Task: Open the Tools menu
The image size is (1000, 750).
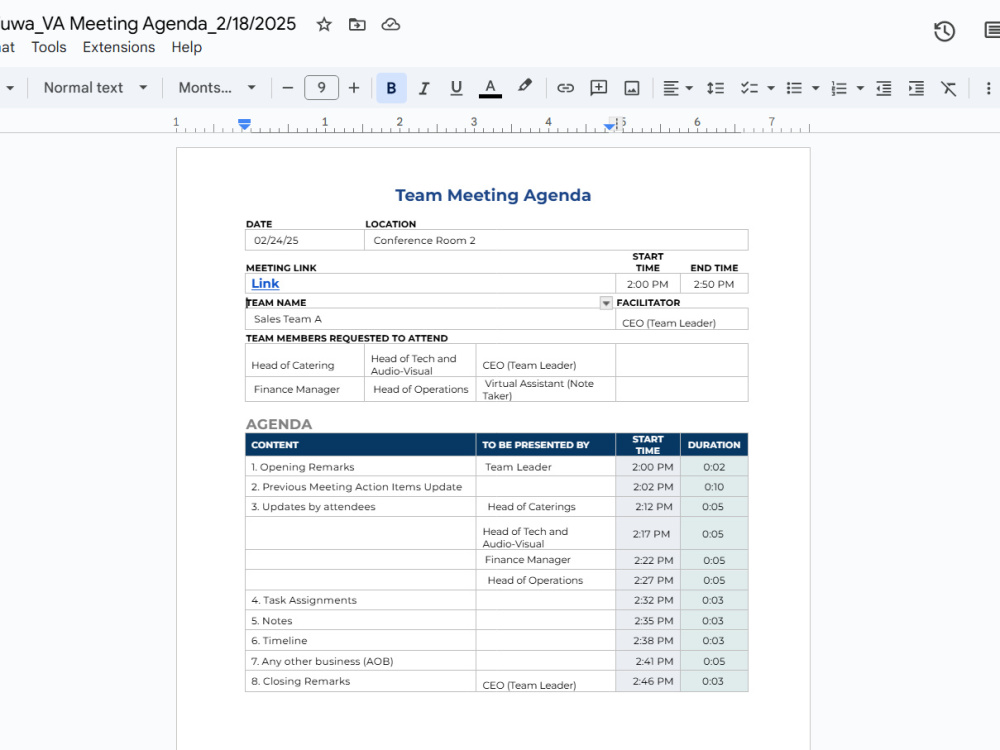Action: click(x=48, y=47)
